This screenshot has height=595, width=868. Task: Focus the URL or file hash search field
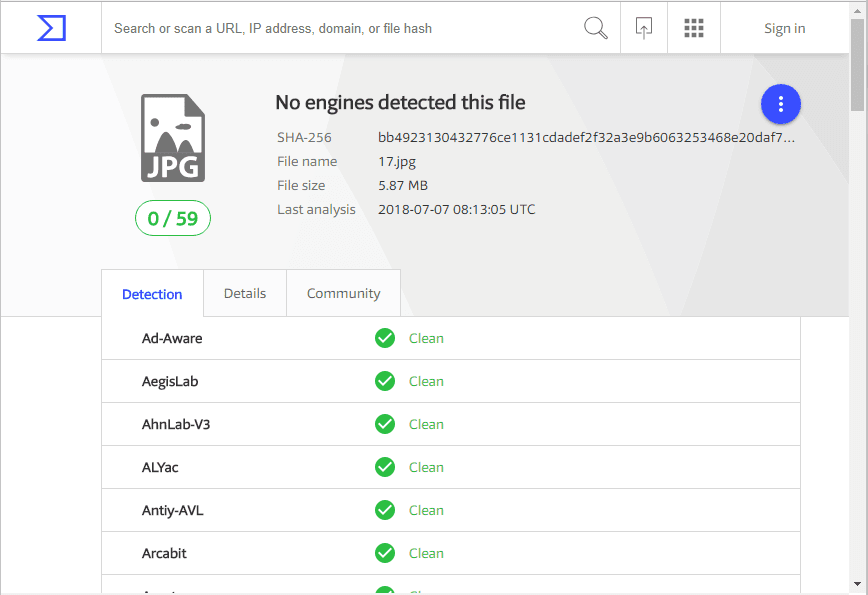342,28
